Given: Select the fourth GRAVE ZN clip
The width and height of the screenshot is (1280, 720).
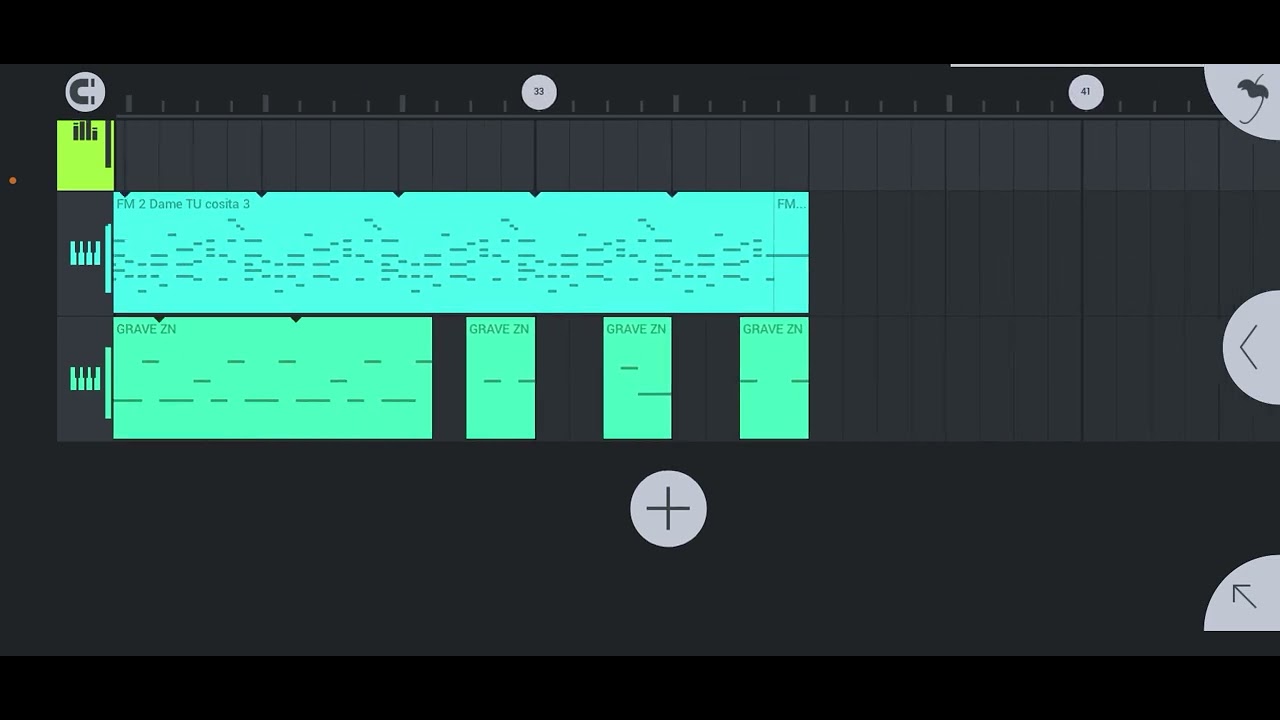Looking at the screenshot, I should pyautogui.click(x=774, y=378).
